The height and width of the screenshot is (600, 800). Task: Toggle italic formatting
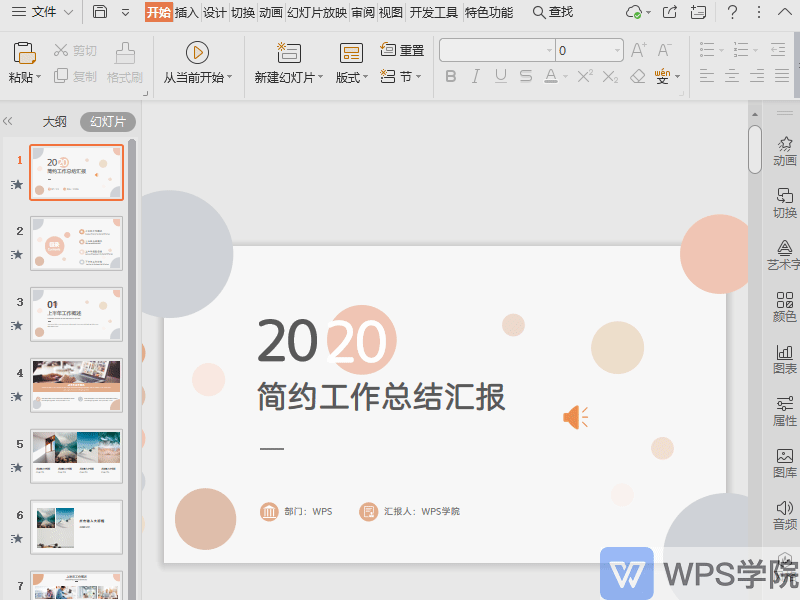(474, 76)
